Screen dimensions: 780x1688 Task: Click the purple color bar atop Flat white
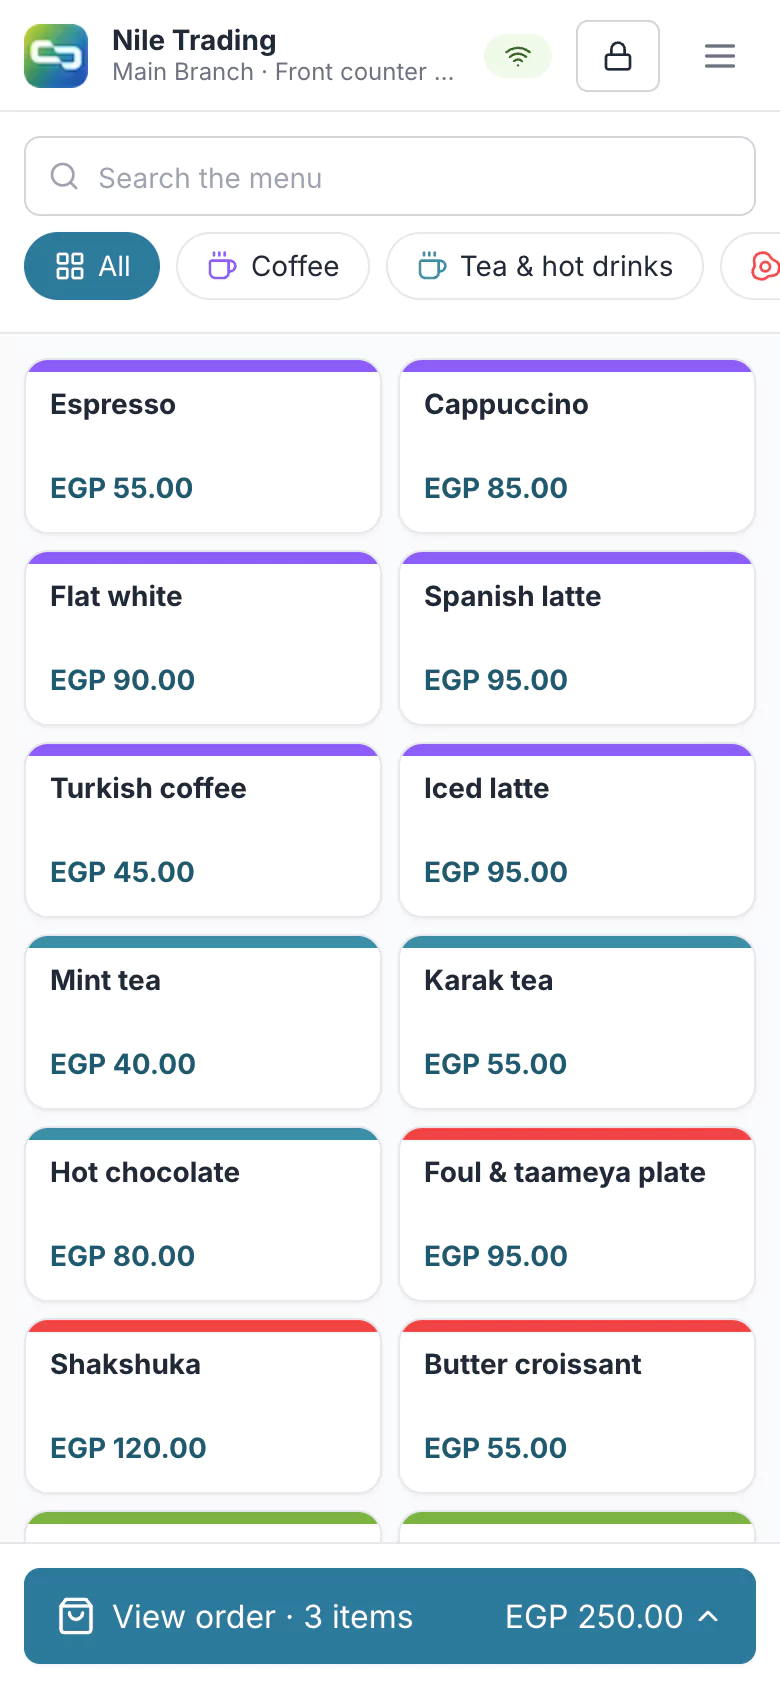pos(203,558)
